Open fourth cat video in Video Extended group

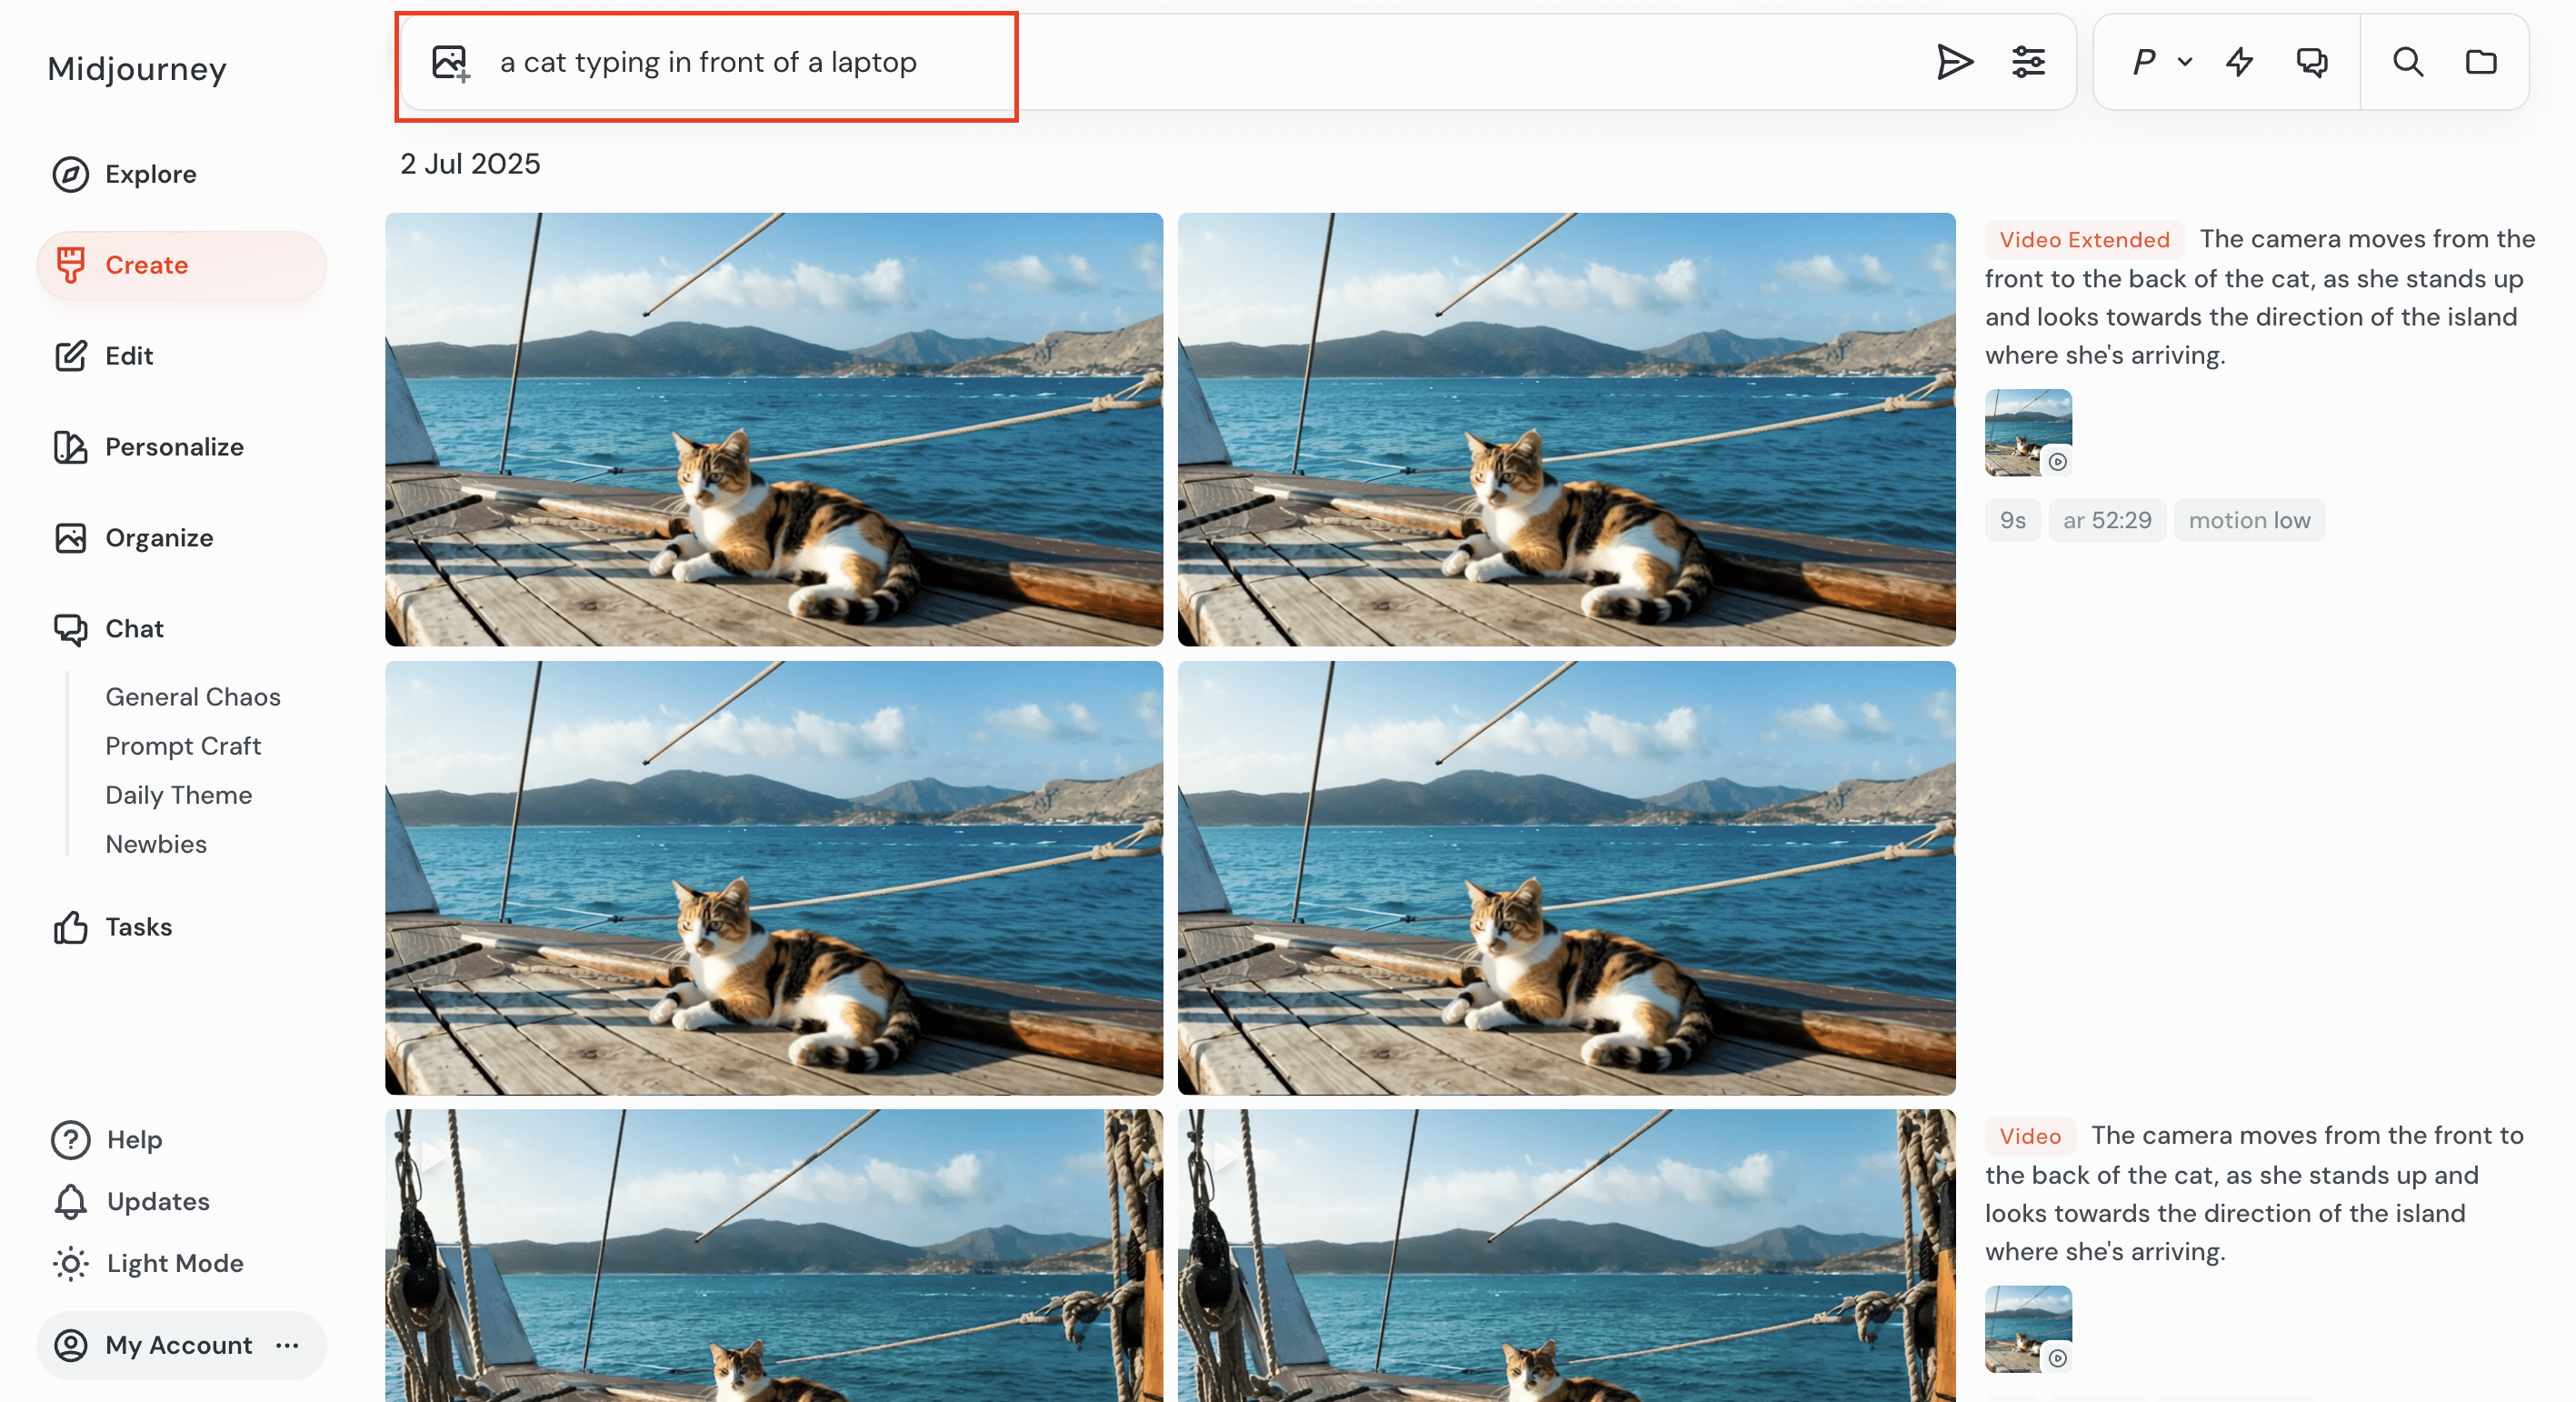coord(1566,878)
